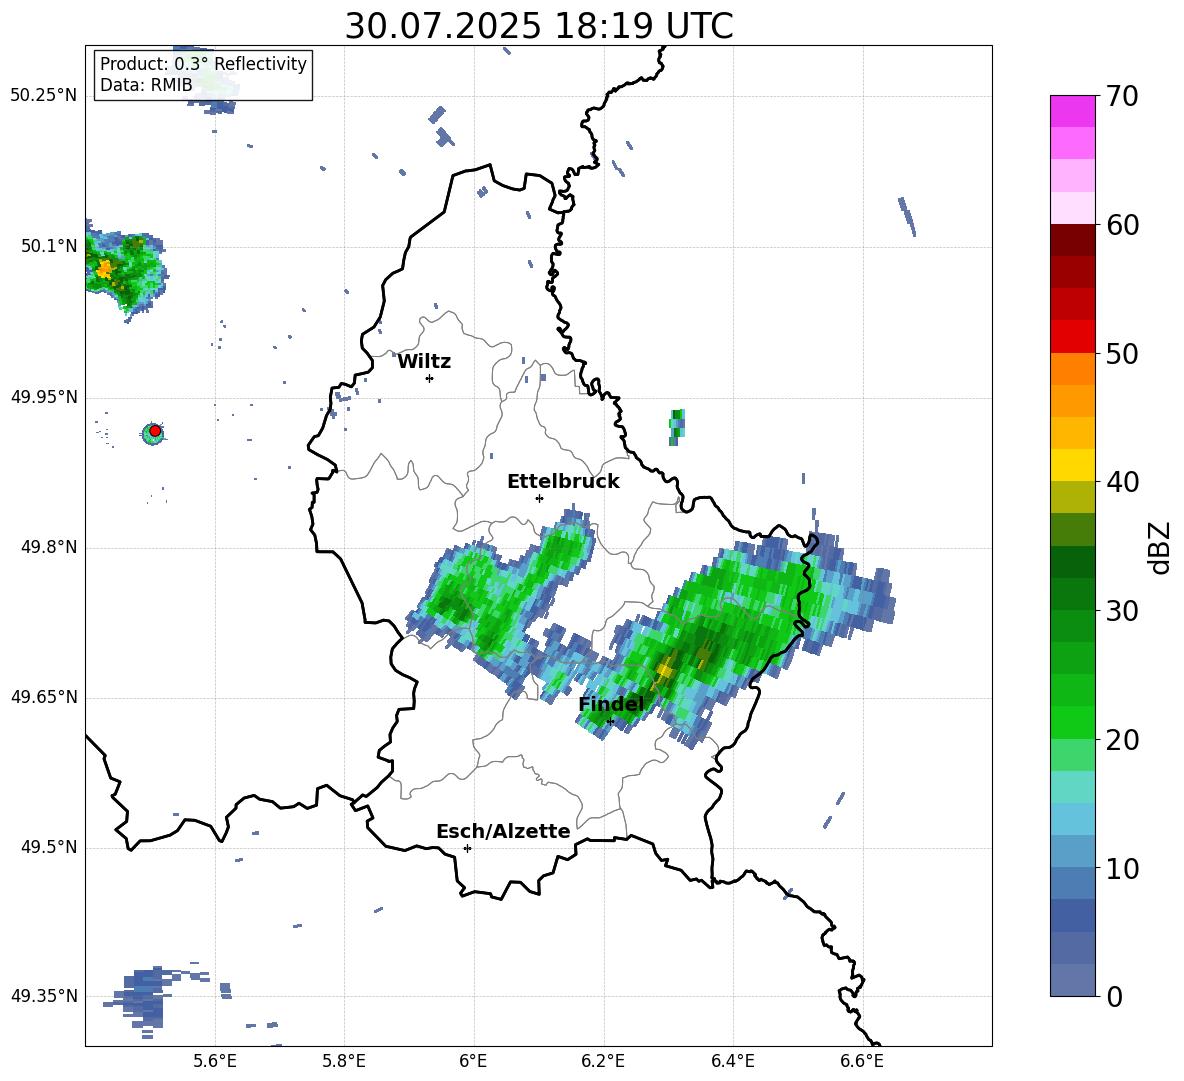
Task: Click the Product: 0.3° Reflectivity label
Action: [x=203, y=63]
